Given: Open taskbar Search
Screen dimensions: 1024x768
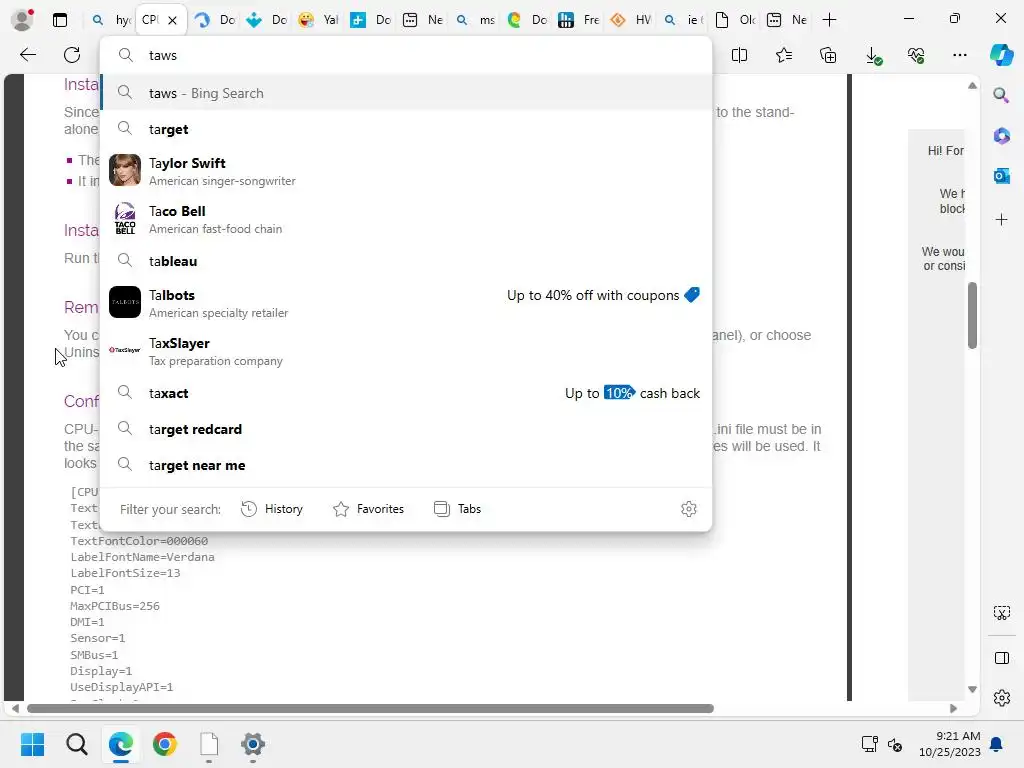Looking at the screenshot, I should pyautogui.click(x=76, y=744).
